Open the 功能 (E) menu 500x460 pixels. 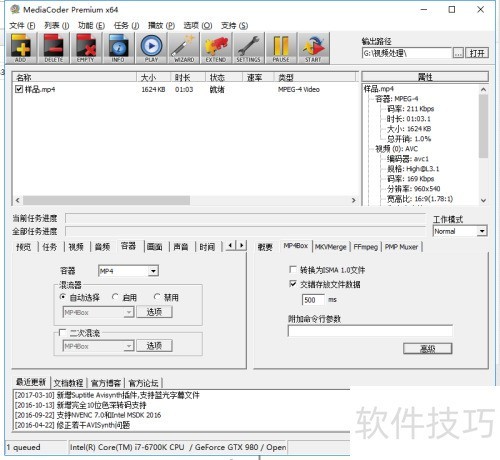pyautogui.click(x=91, y=25)
